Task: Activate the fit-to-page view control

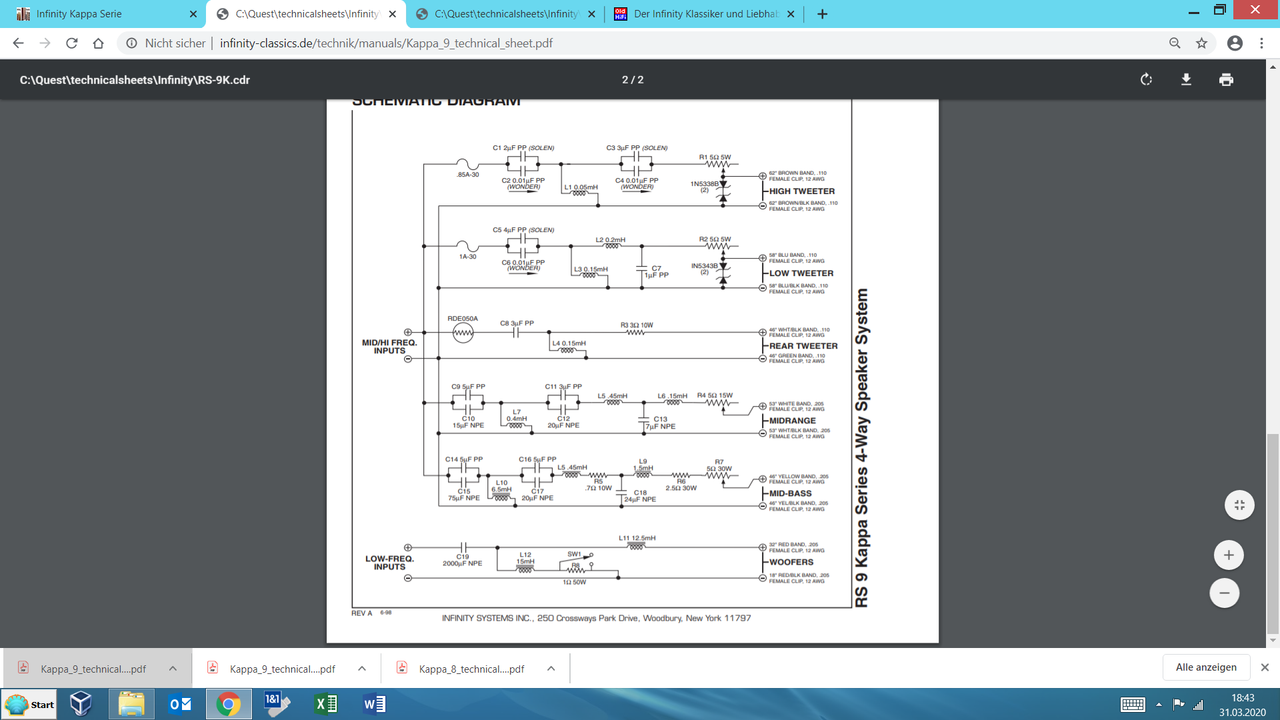Action: pyautogui.click(x=1239, y=505)
